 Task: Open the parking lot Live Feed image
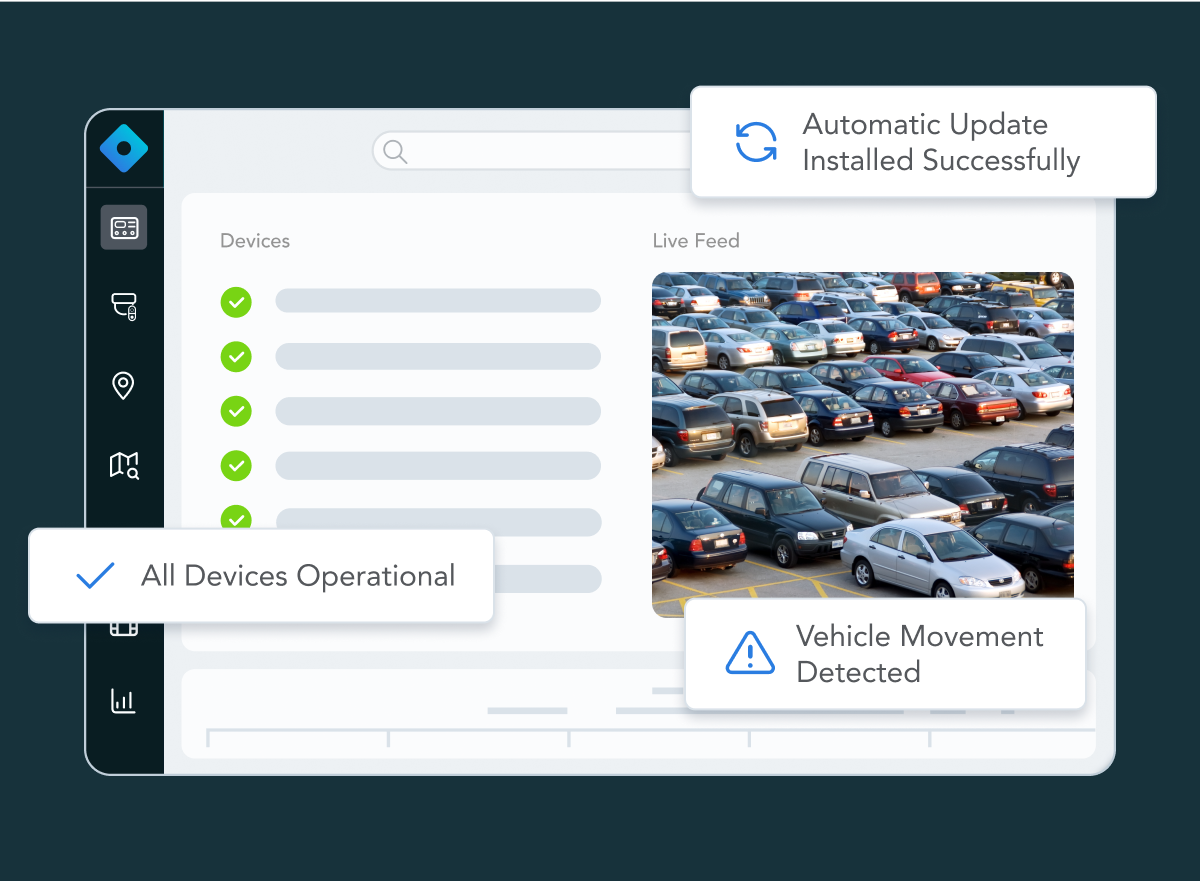[862, 440]
